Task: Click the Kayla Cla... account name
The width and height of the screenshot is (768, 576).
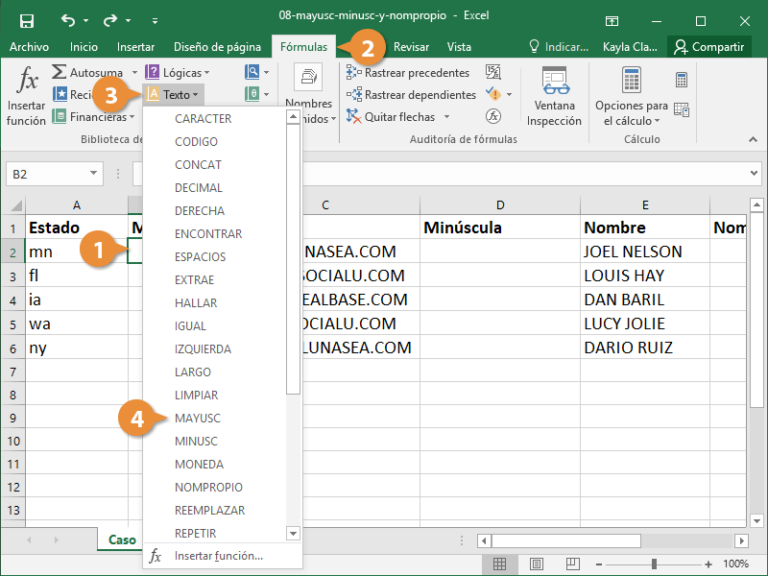Action: [630, 47]
